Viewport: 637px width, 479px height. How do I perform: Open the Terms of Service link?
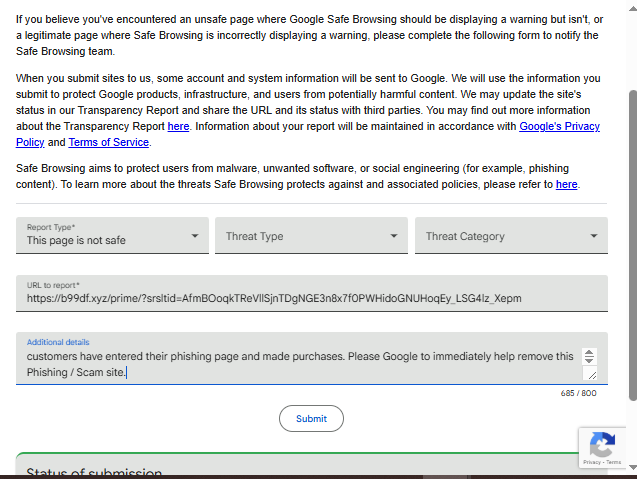pyautogui.click(x=108, y=142)
